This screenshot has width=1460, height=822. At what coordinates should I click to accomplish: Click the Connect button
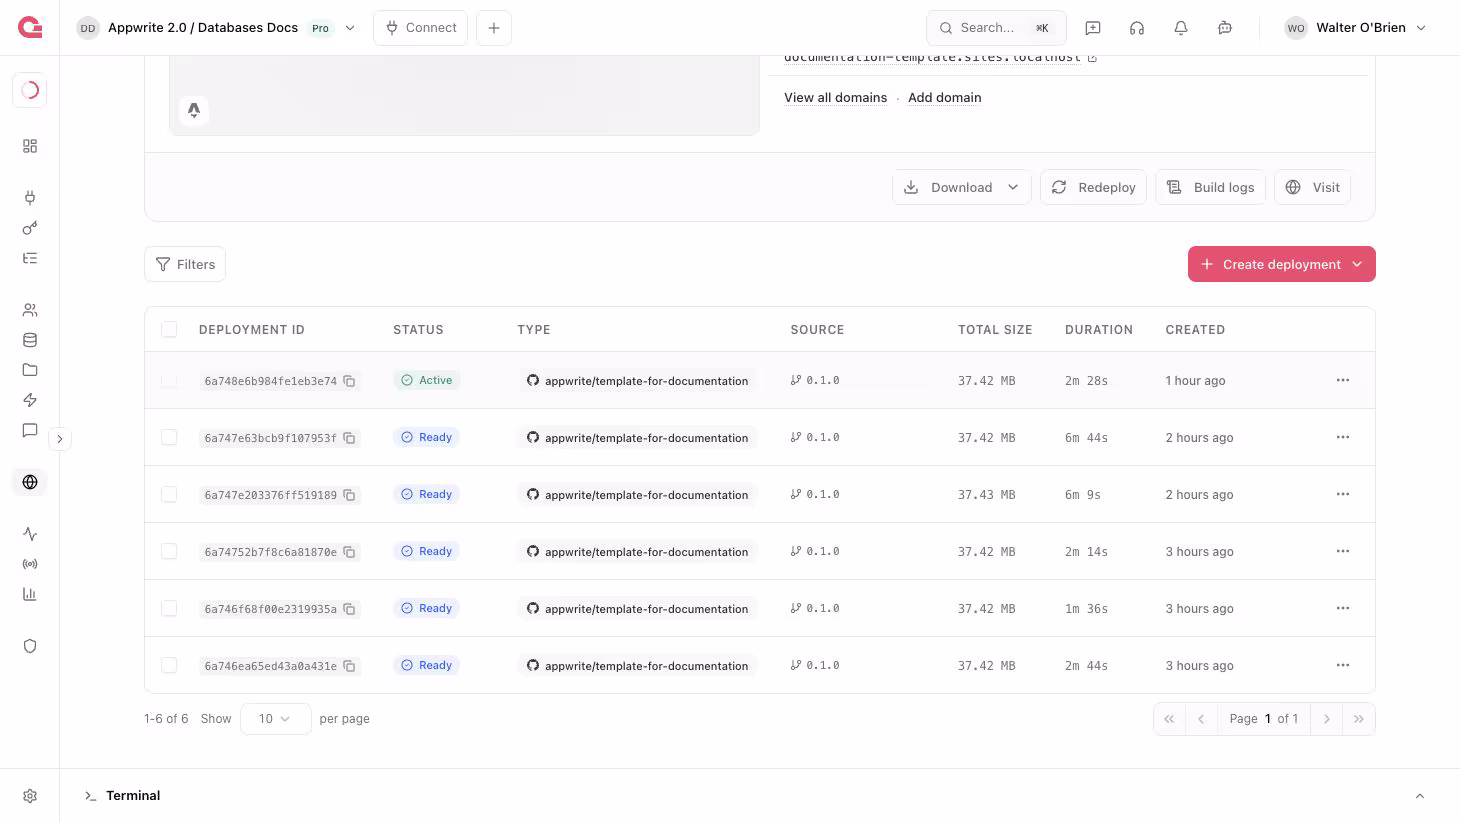(x=420, y=28)
